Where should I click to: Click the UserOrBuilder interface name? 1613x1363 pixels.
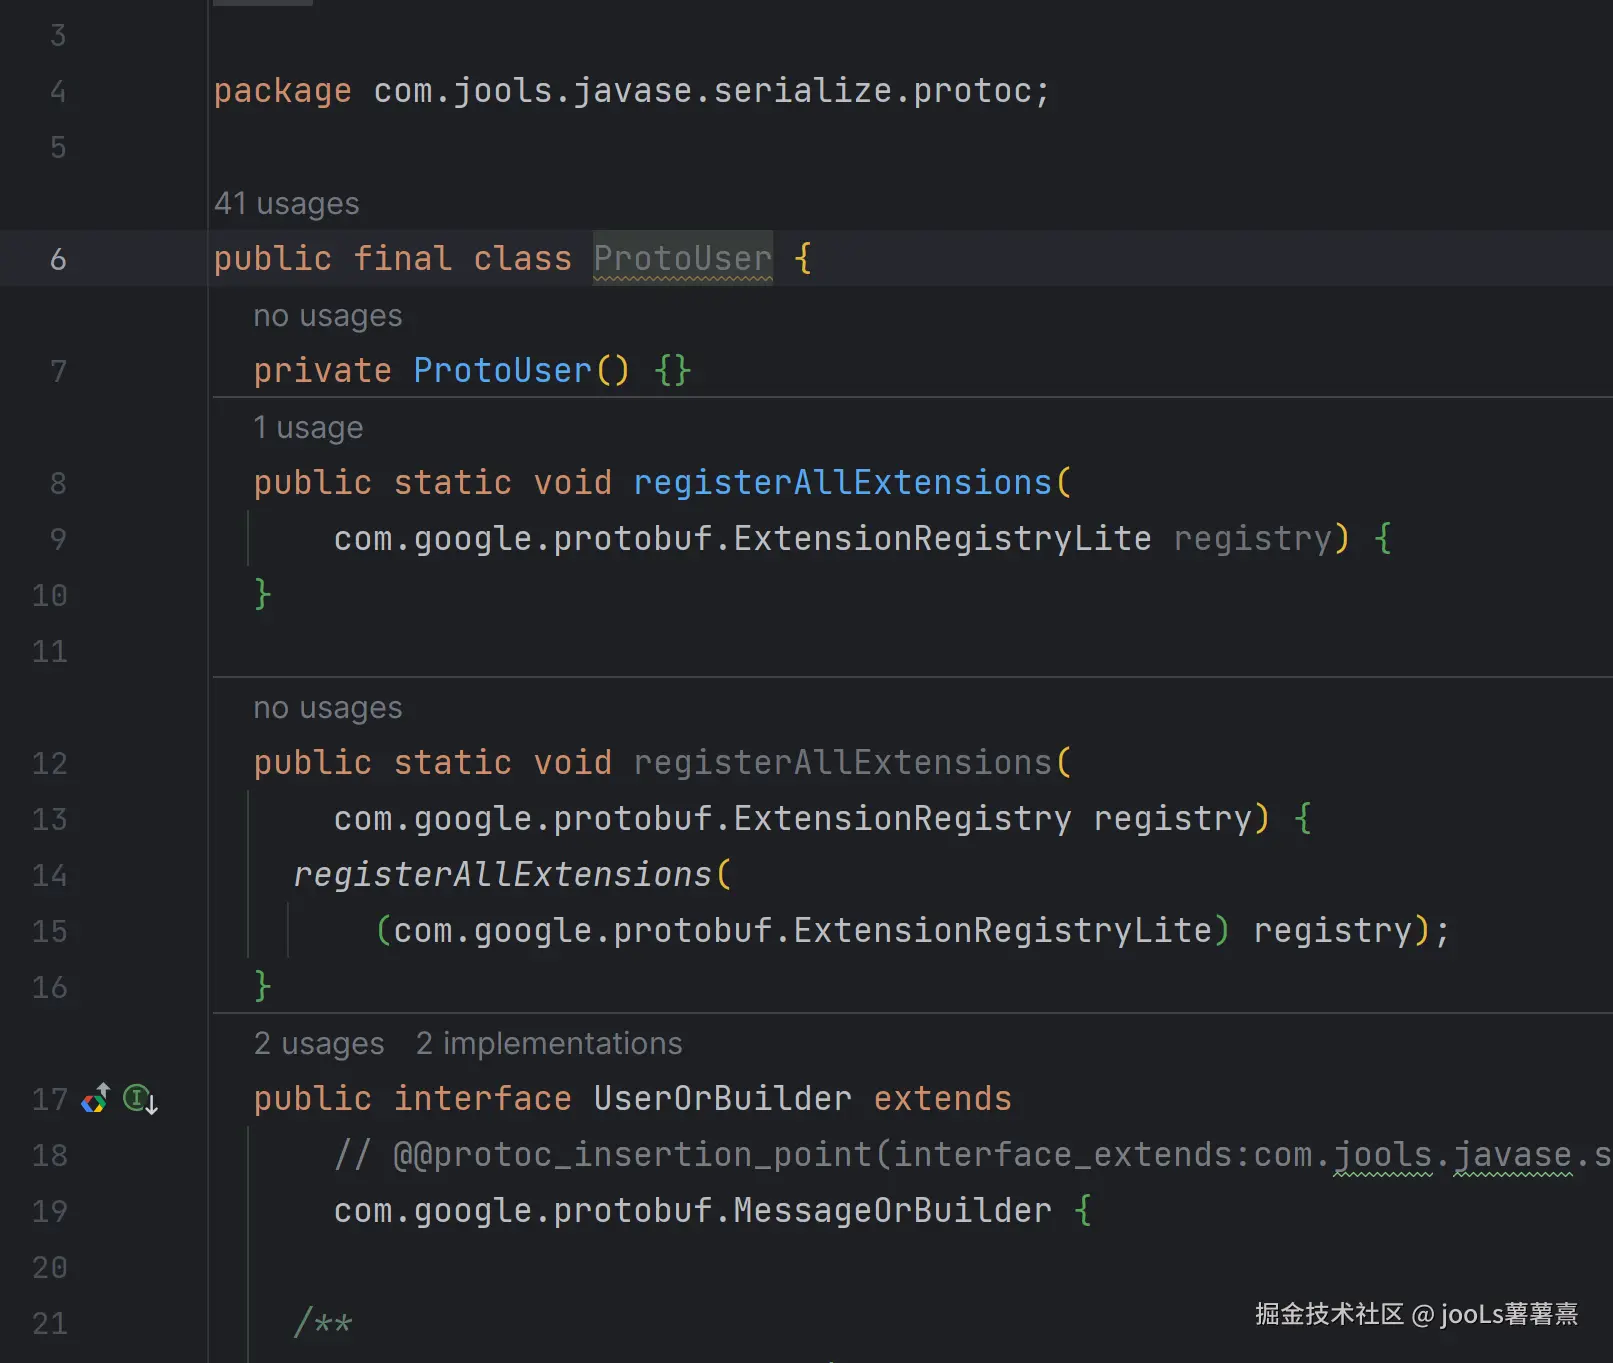coord(722,1099)
